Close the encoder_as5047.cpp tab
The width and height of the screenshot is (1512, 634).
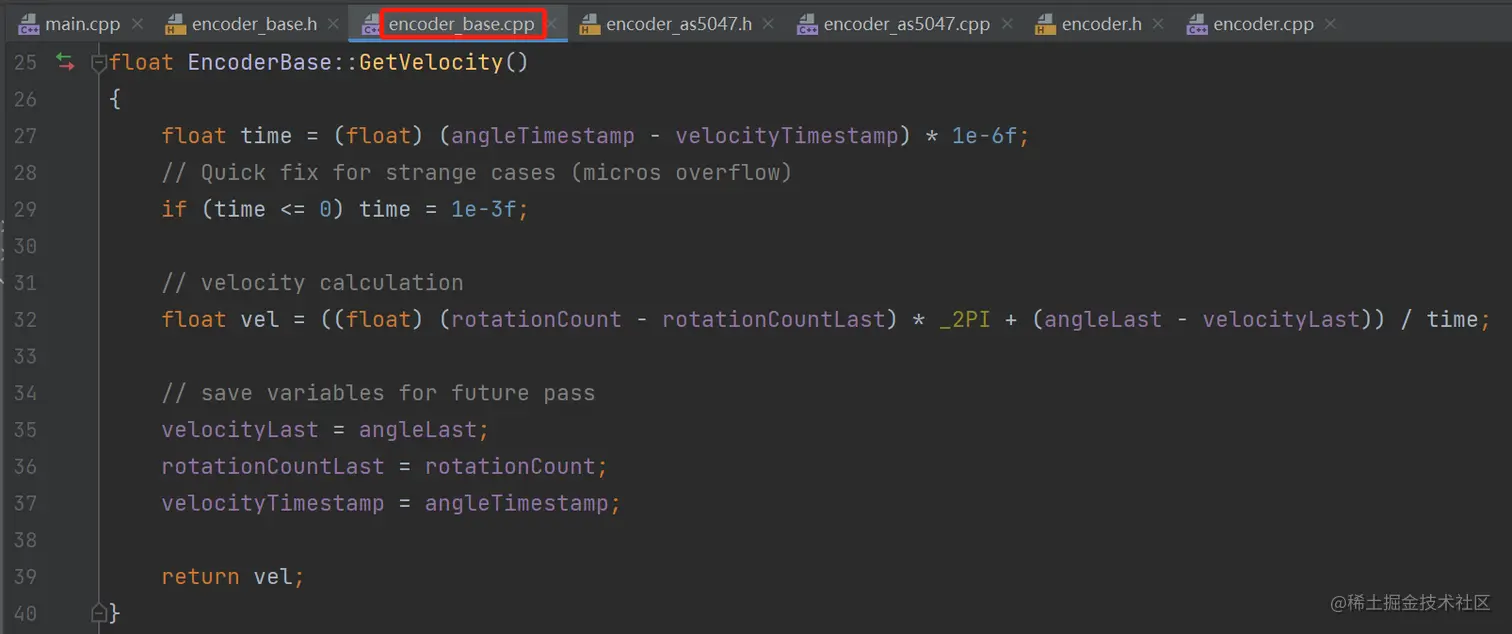[1007, 23]
